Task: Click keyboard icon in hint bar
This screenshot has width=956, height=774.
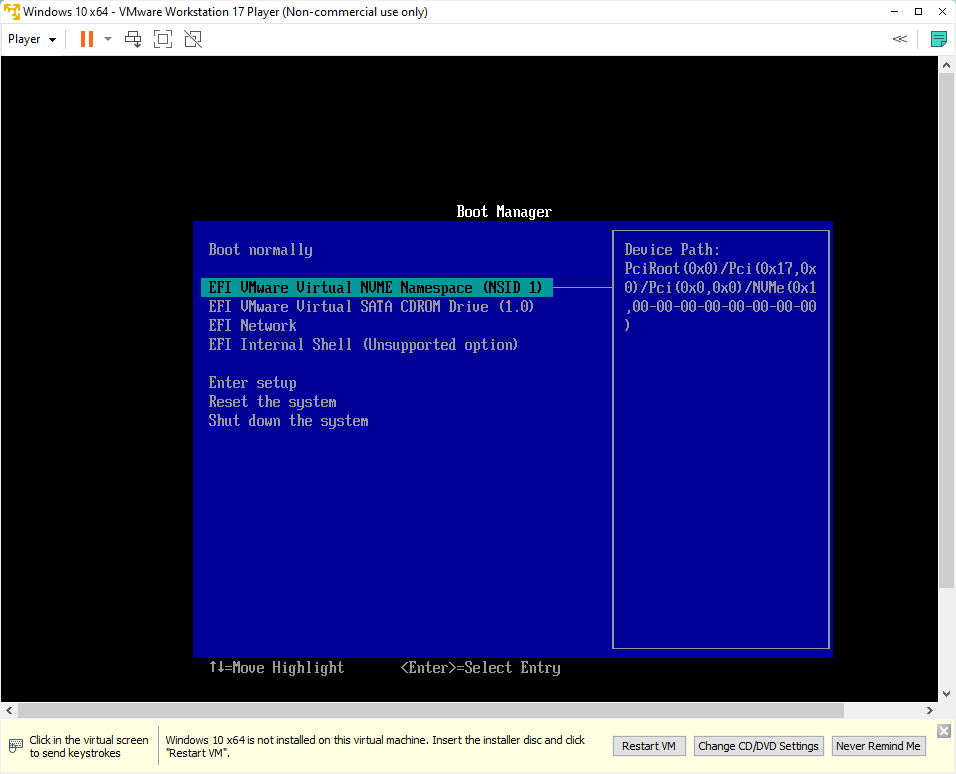Action: (16, 746)
